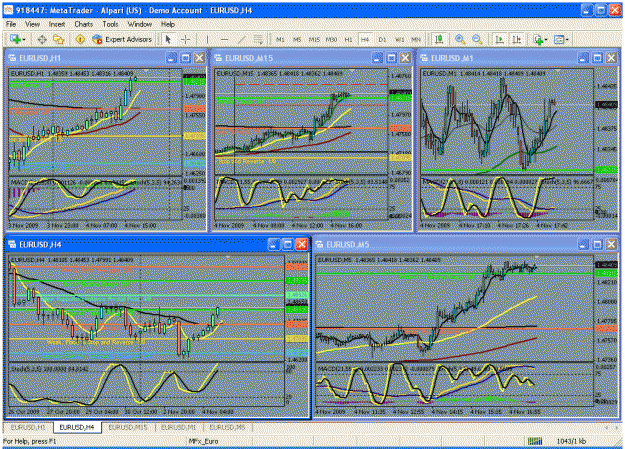The image size is (625, 449).
Task: Click the MFx_Euro profile in status bar
Action: tap(203, 441)
